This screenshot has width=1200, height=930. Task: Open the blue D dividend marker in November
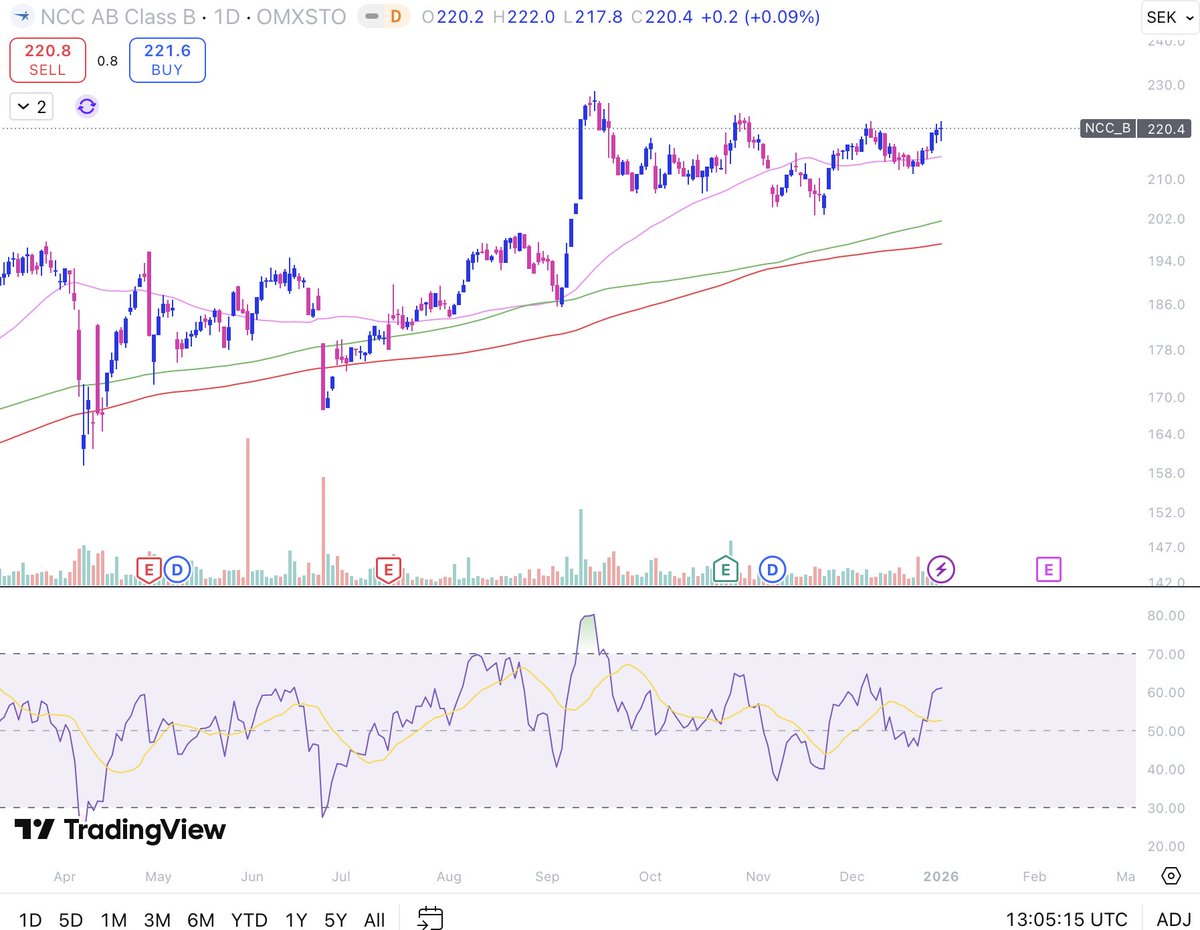(771, 570)
